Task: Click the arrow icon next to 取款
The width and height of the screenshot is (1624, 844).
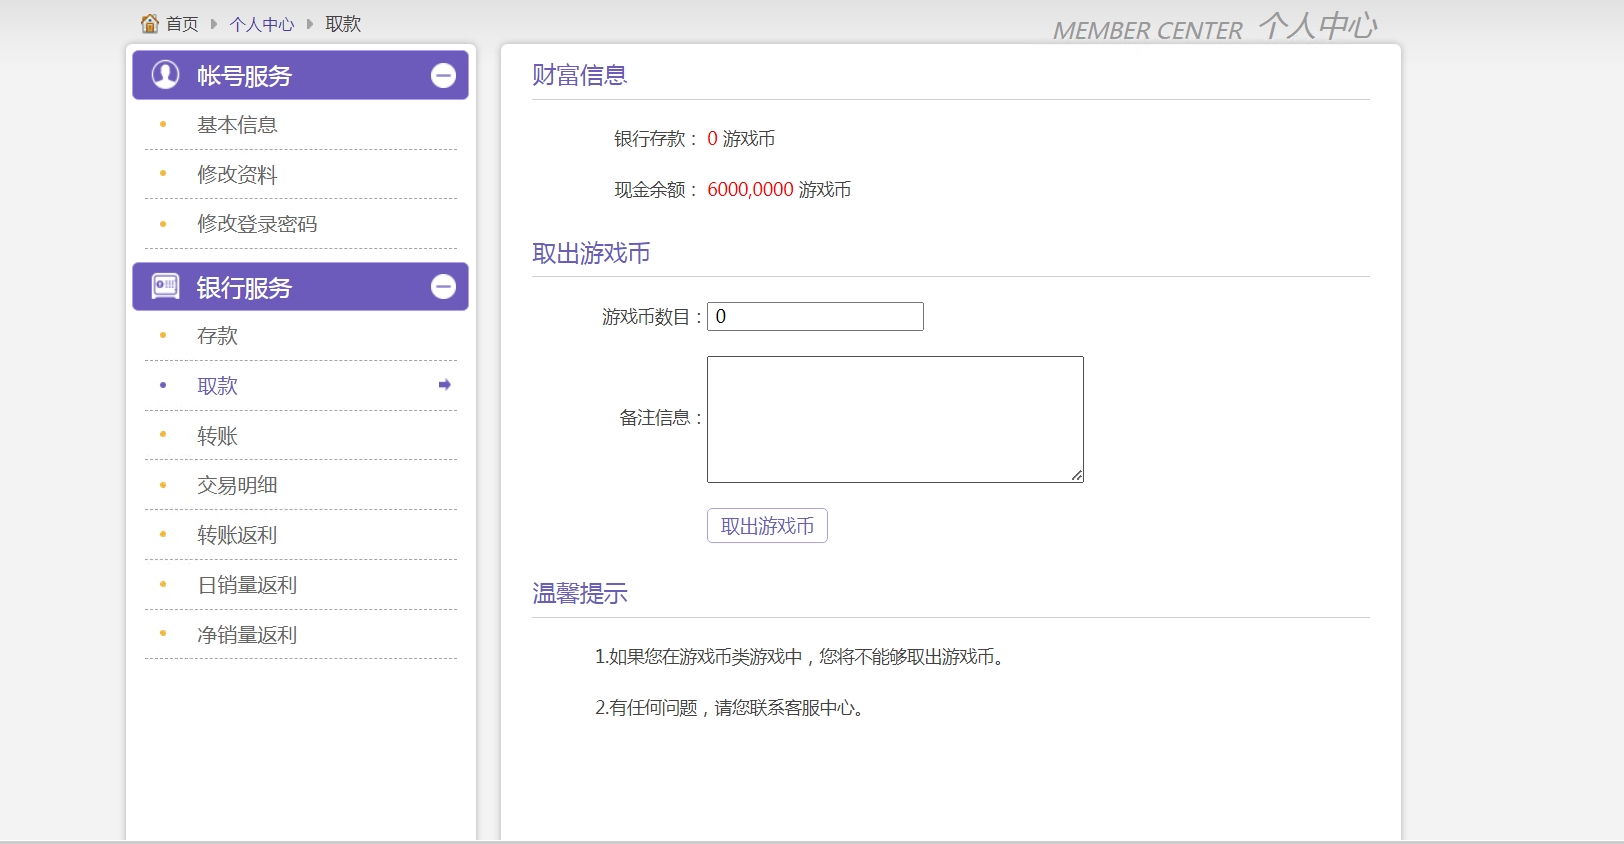Action: tap(445, 385)
